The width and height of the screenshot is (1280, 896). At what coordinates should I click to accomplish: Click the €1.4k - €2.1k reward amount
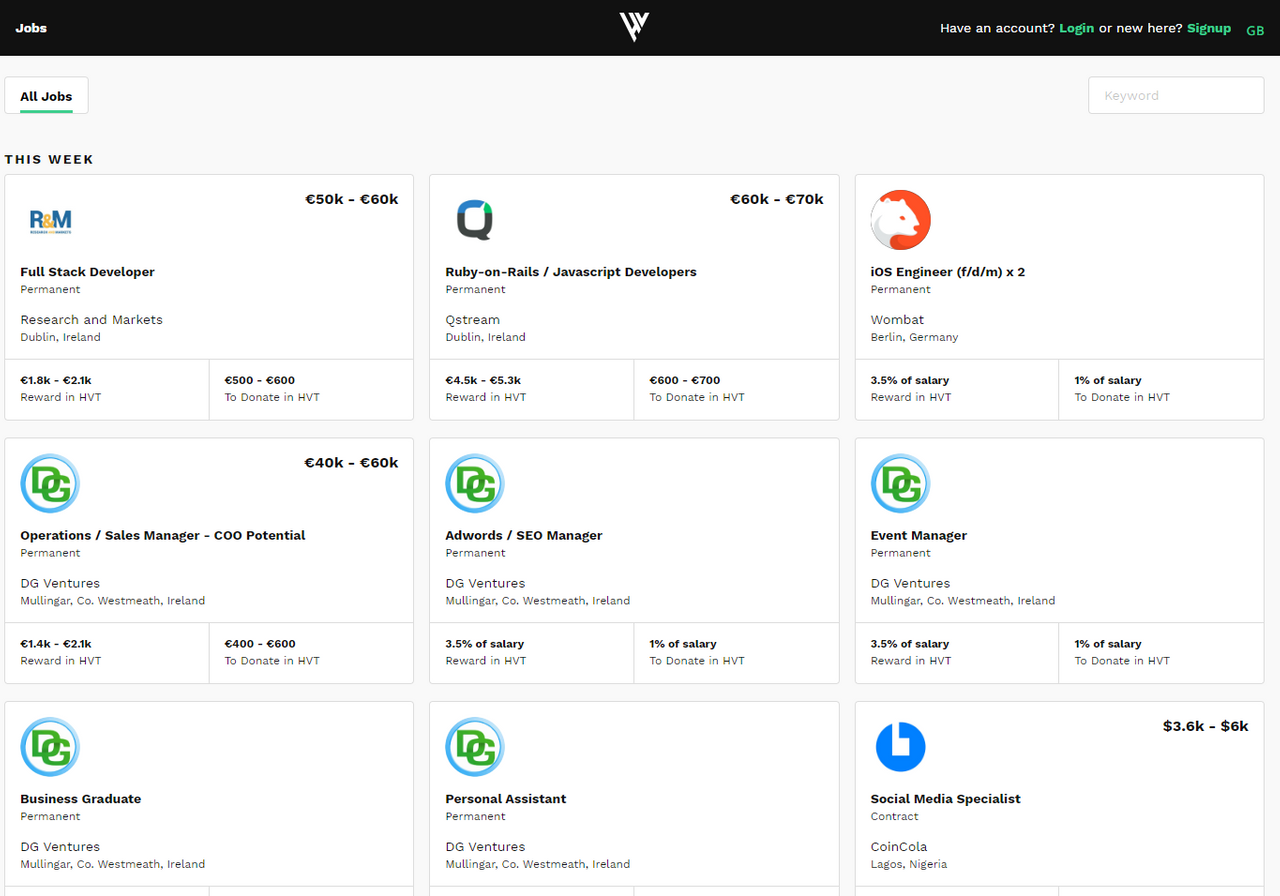tap(56, 644)
